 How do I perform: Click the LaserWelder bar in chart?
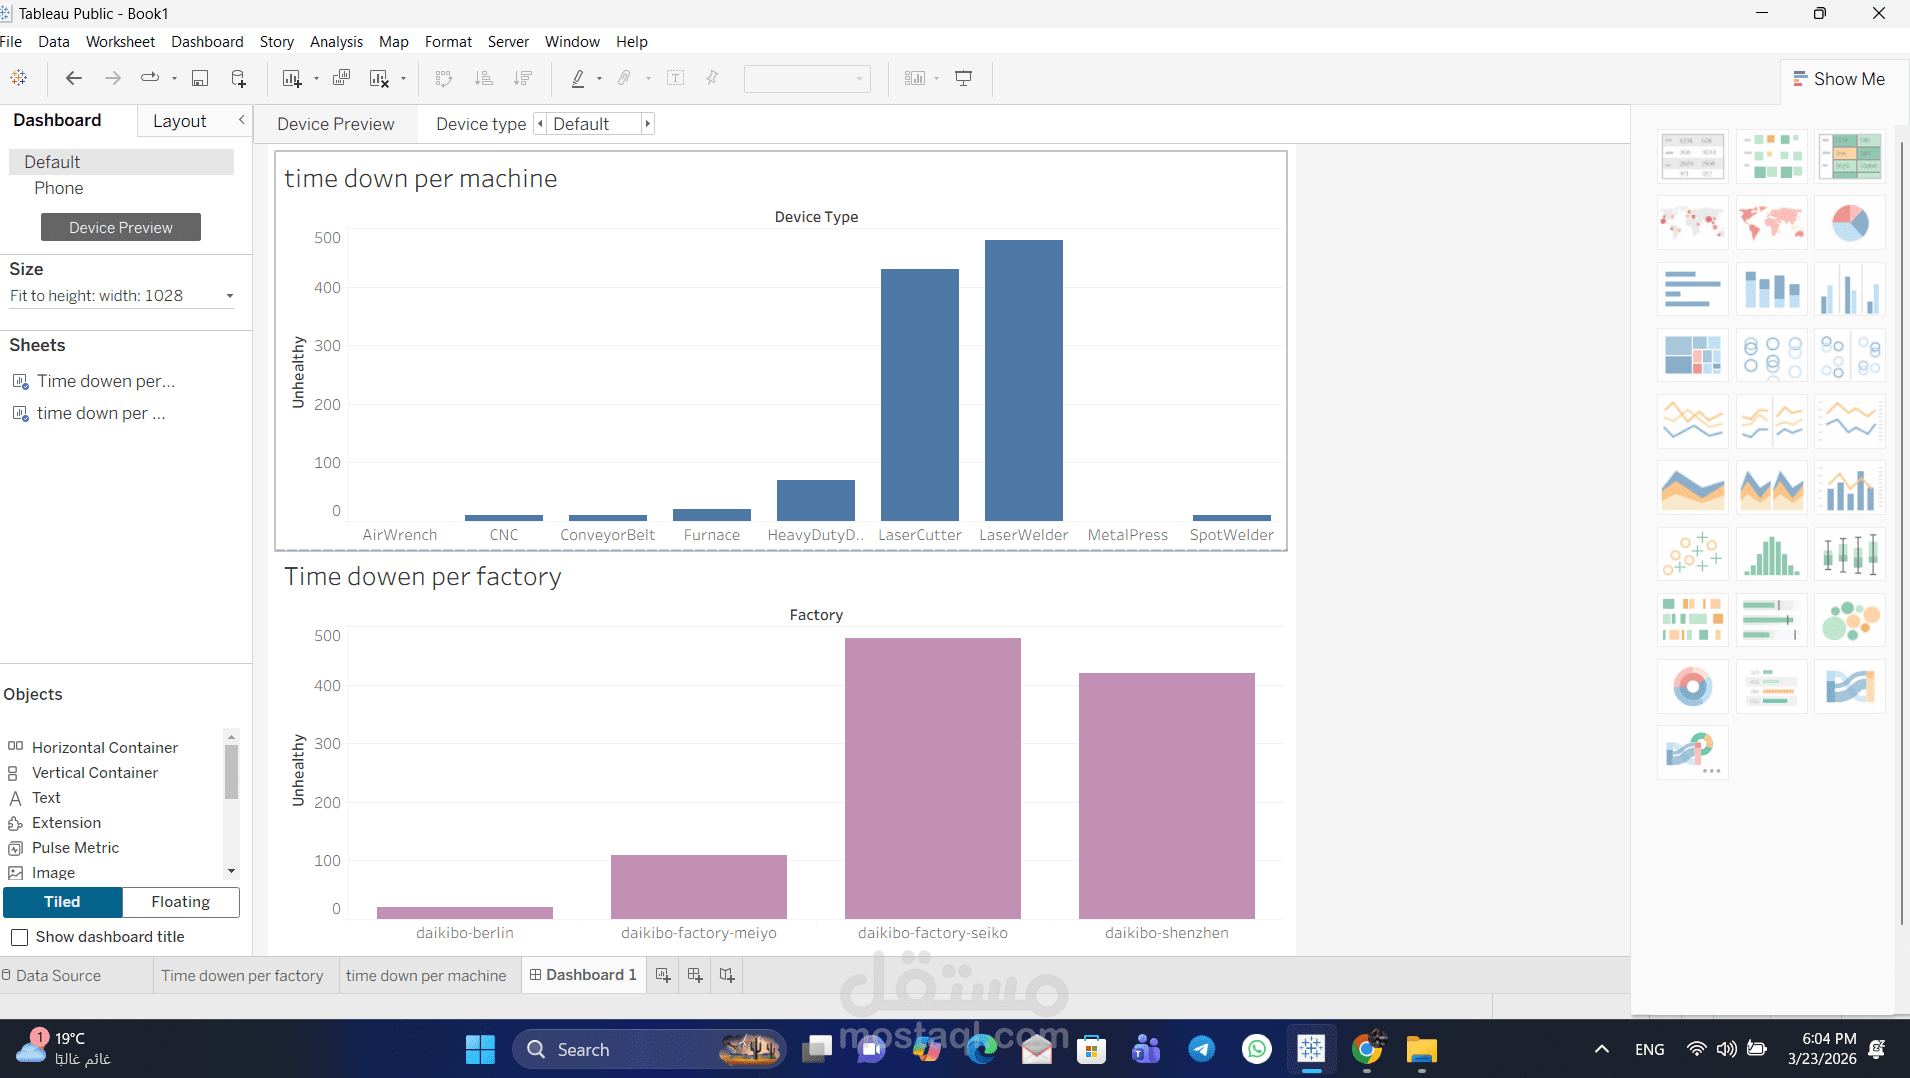point(1024,380)
